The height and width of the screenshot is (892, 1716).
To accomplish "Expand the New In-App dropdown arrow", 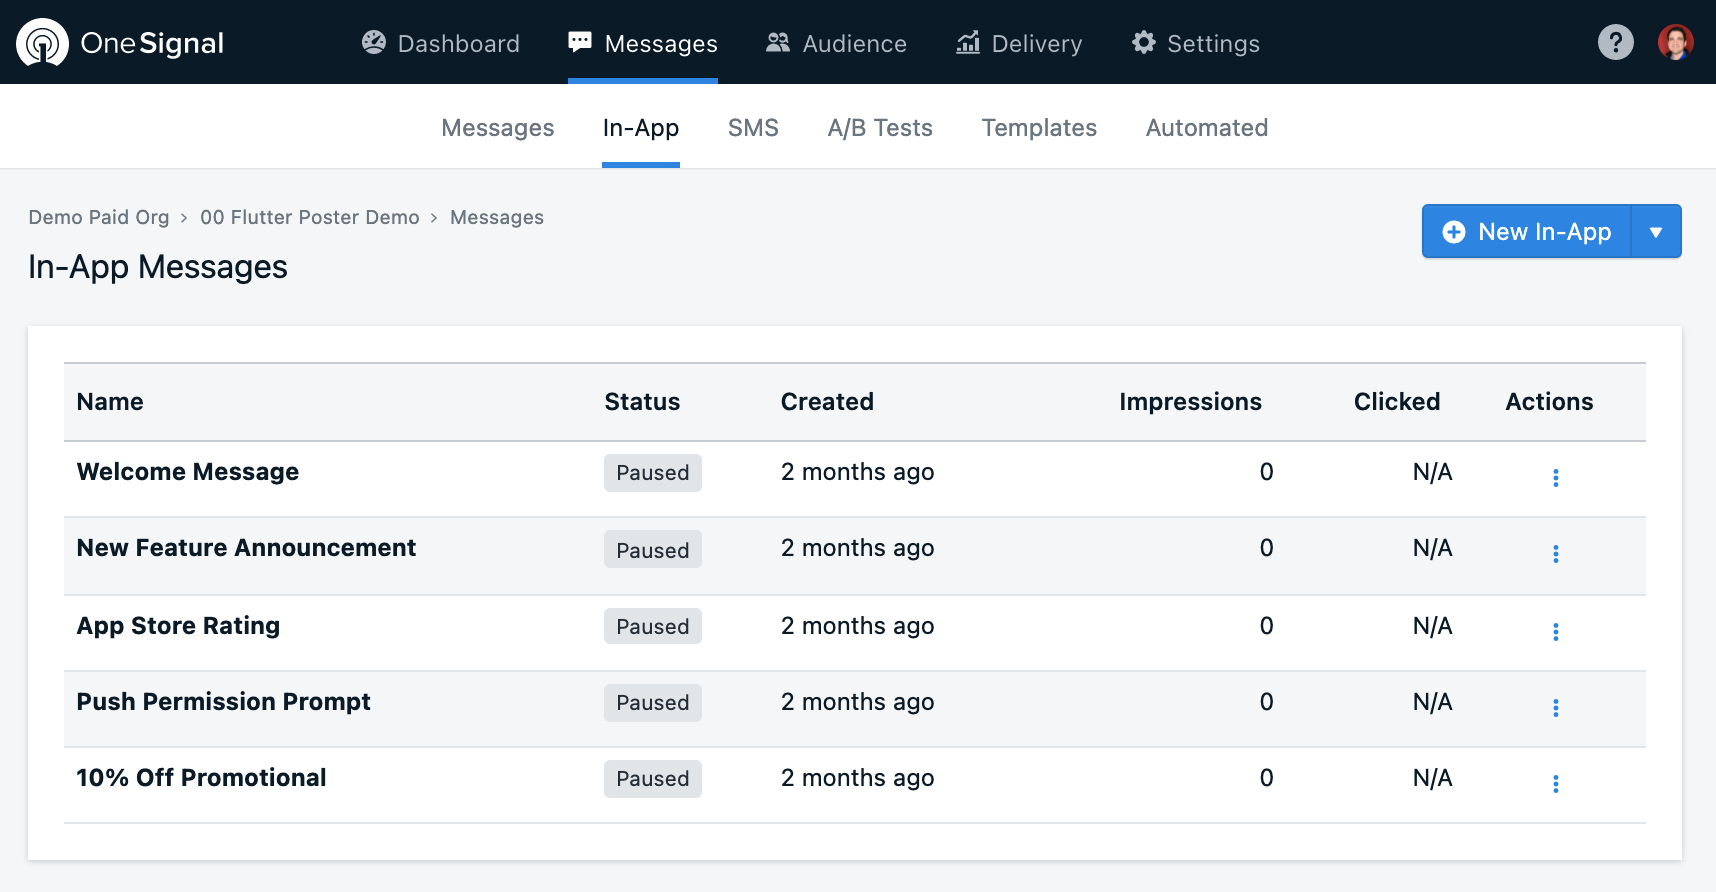I will point(1656,232).
